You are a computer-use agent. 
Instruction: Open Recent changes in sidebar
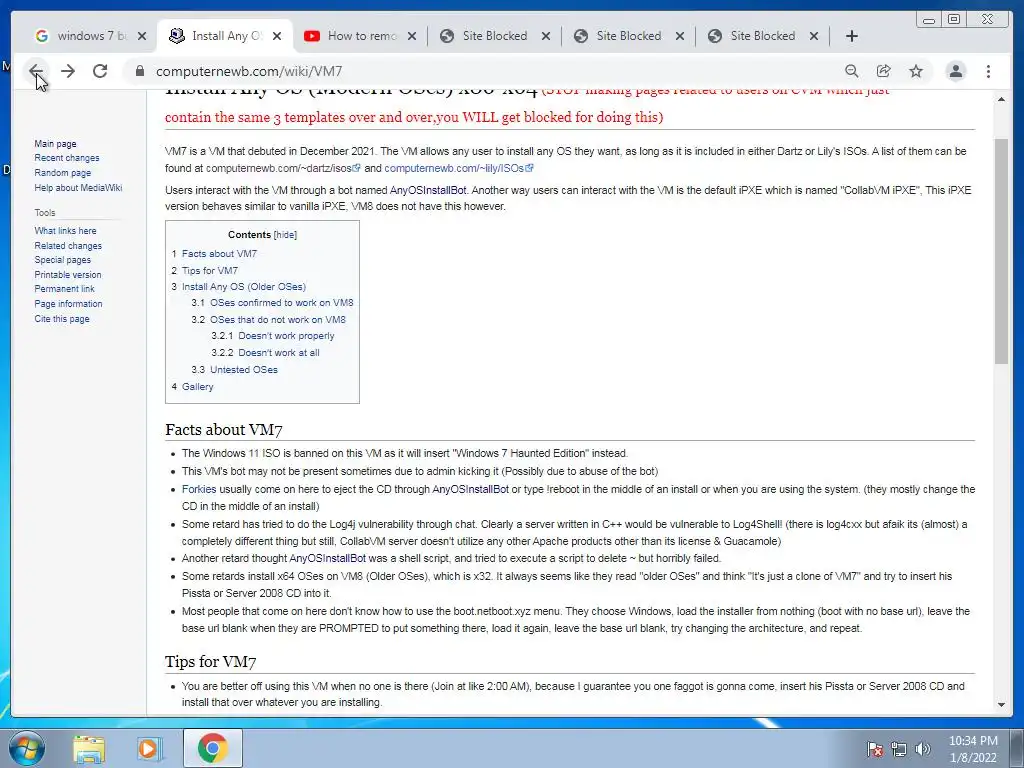coord(67,158)
